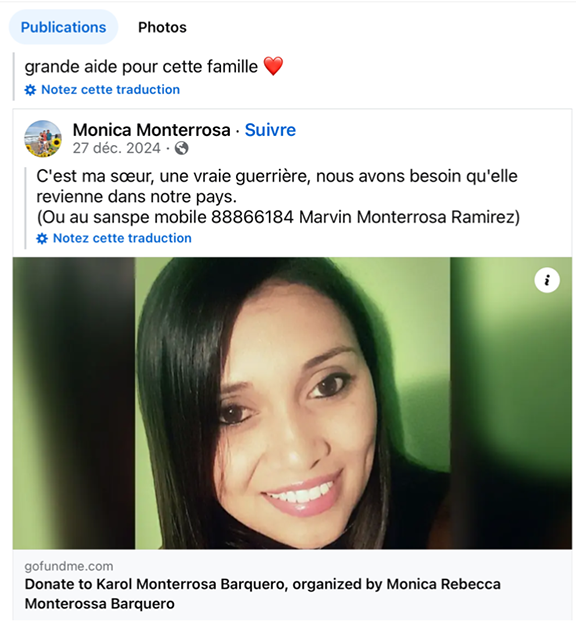Open the 27 déc. 2024 post timestamp
Viewport: 576px width, 621px height.
116,148
